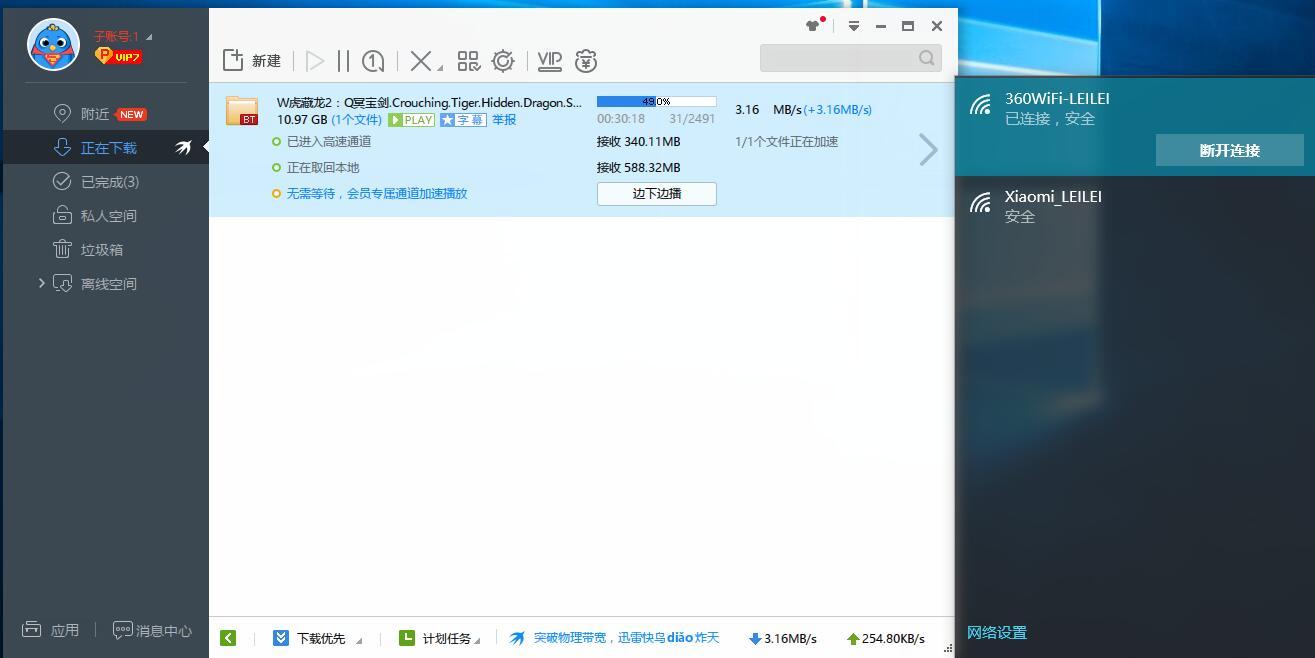Open 消息中心 message center
This screenshot has height=658, width=1315.
(x=151, y=630)
